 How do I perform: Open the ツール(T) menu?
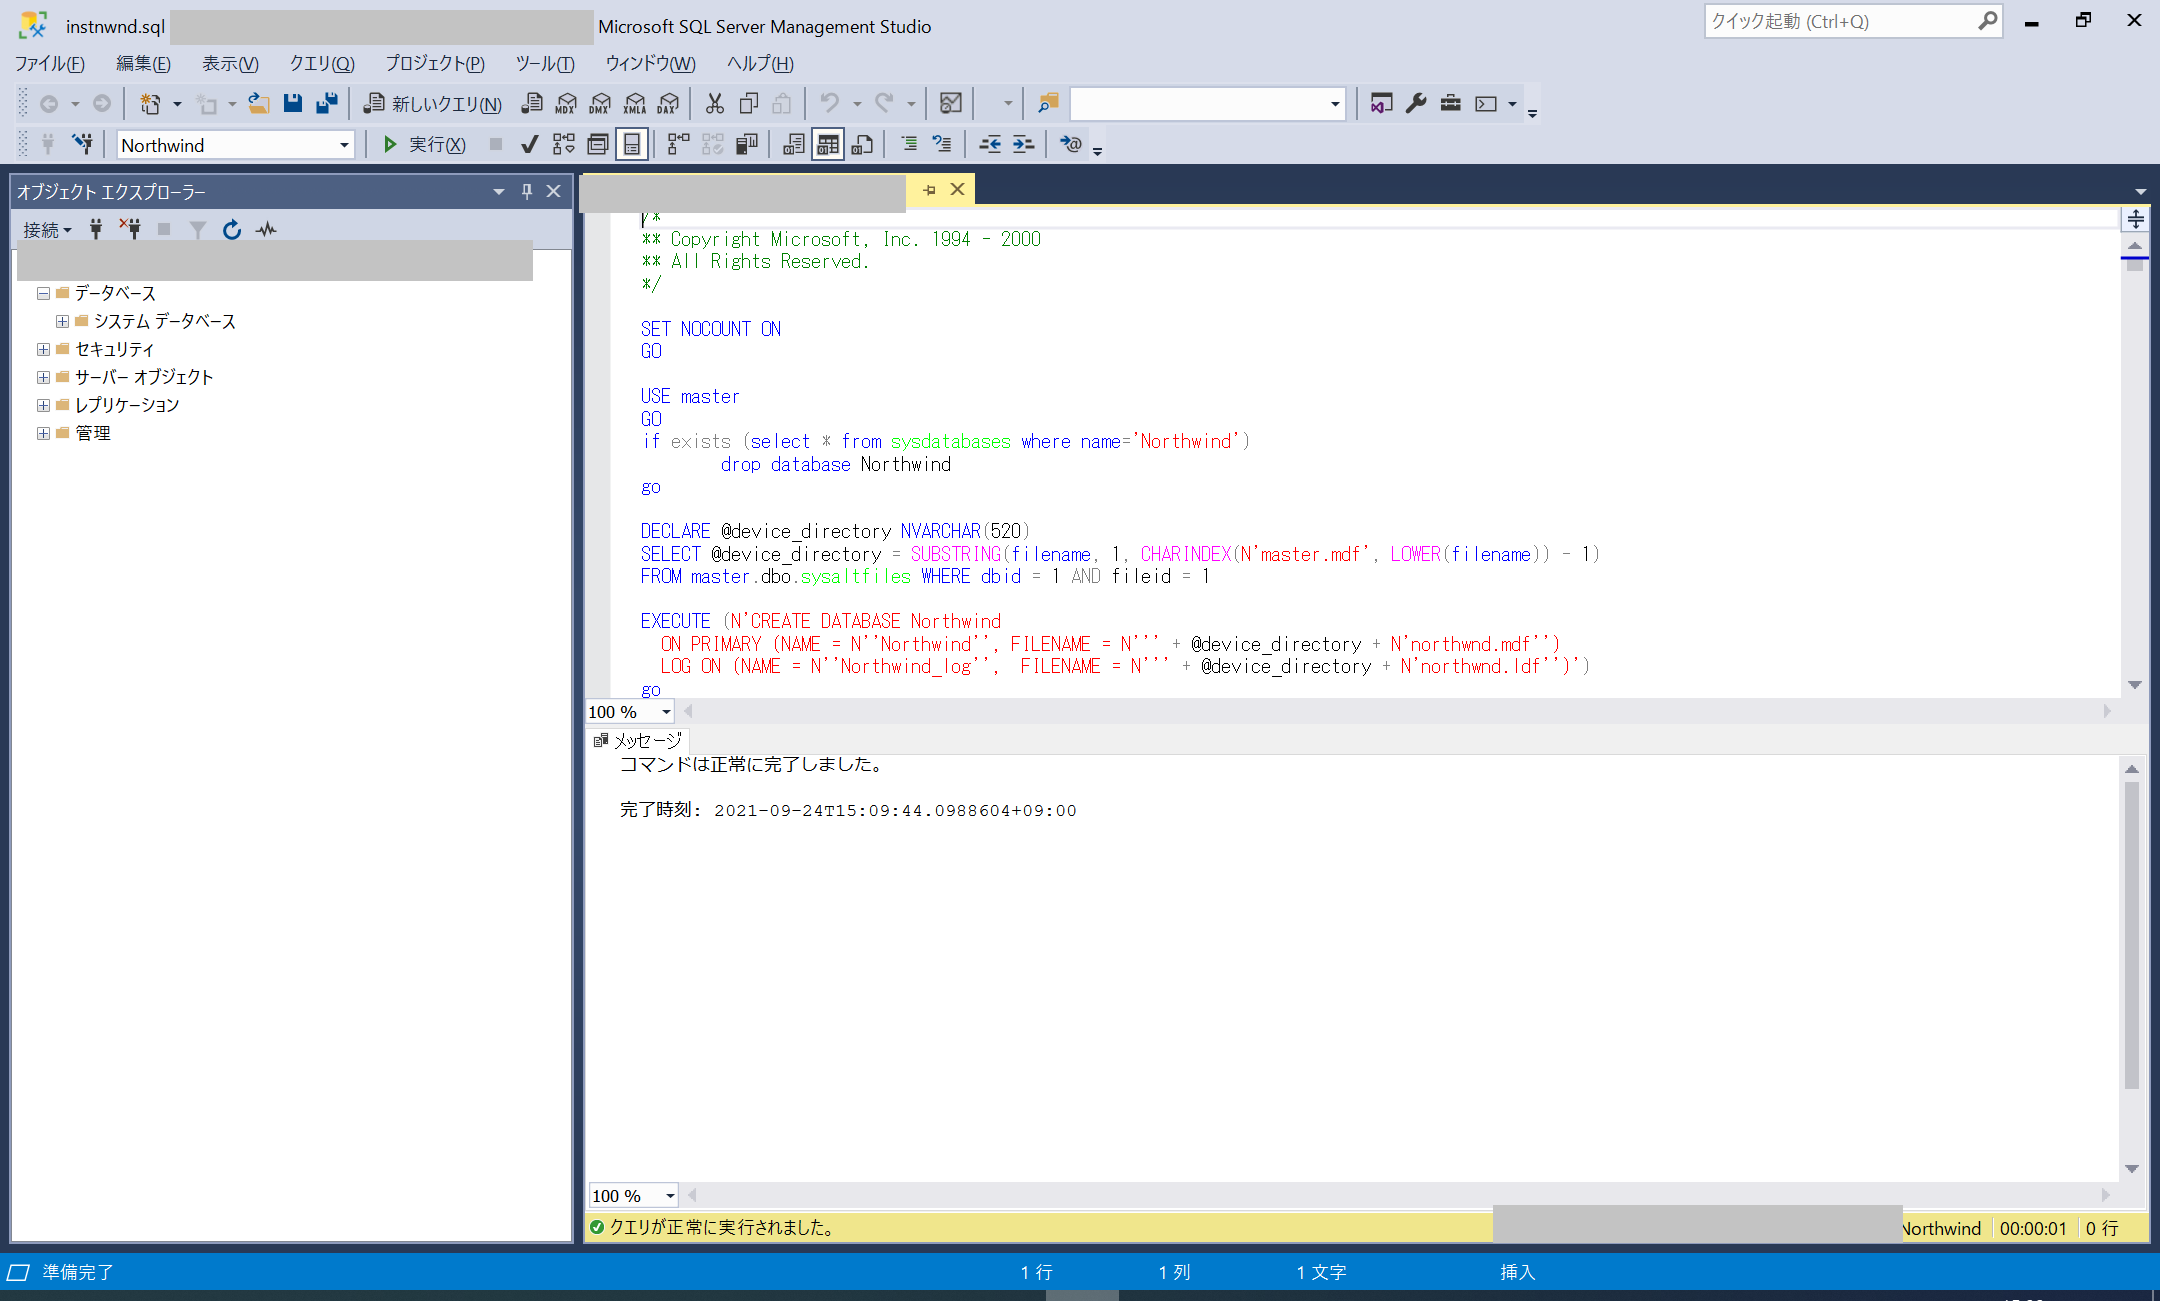545,64
